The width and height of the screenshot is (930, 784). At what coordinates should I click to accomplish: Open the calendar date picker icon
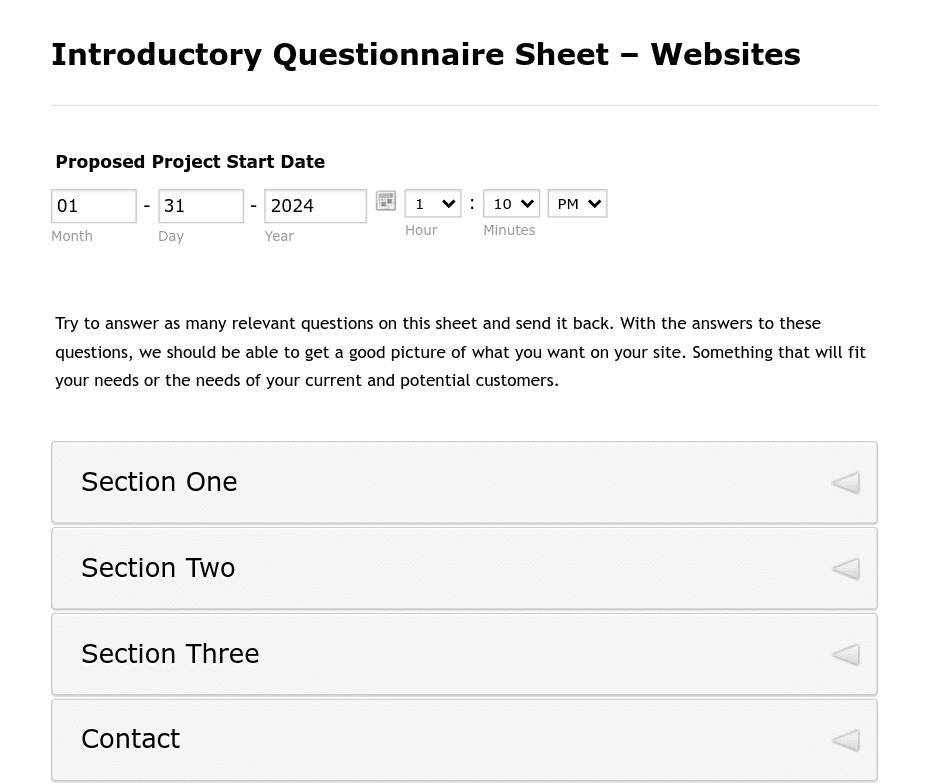386,201
